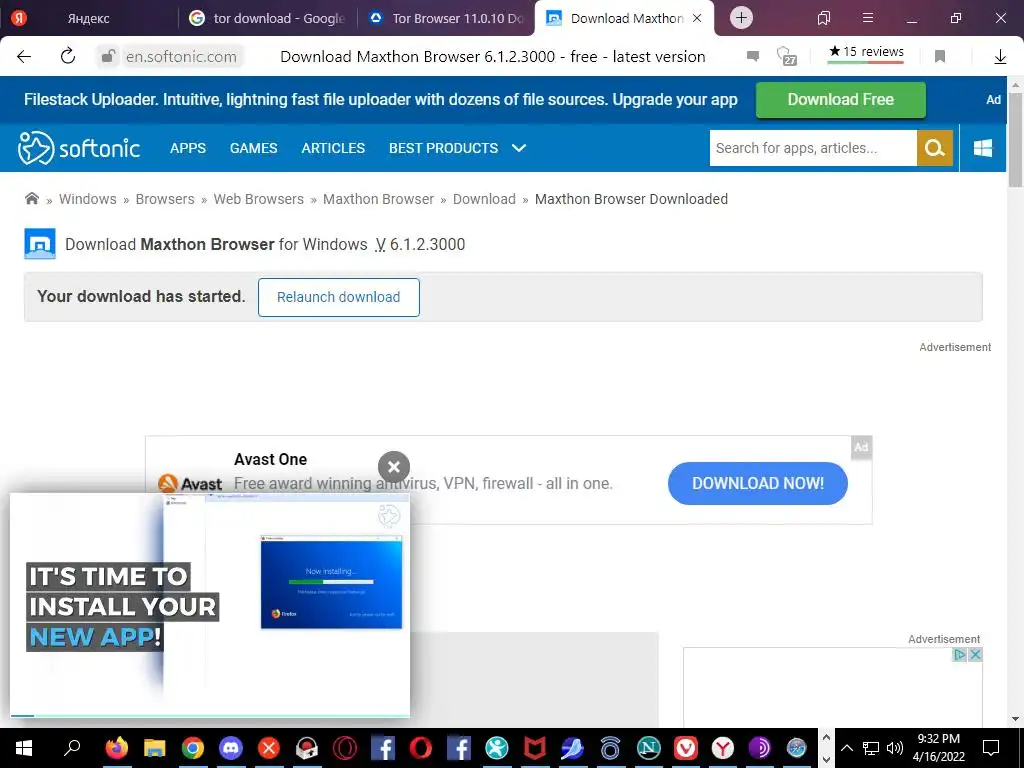Image resolution: width=1024 pixels, height=768 pixels.
Task: Reload the Softonic page
Action: (68, 56)
